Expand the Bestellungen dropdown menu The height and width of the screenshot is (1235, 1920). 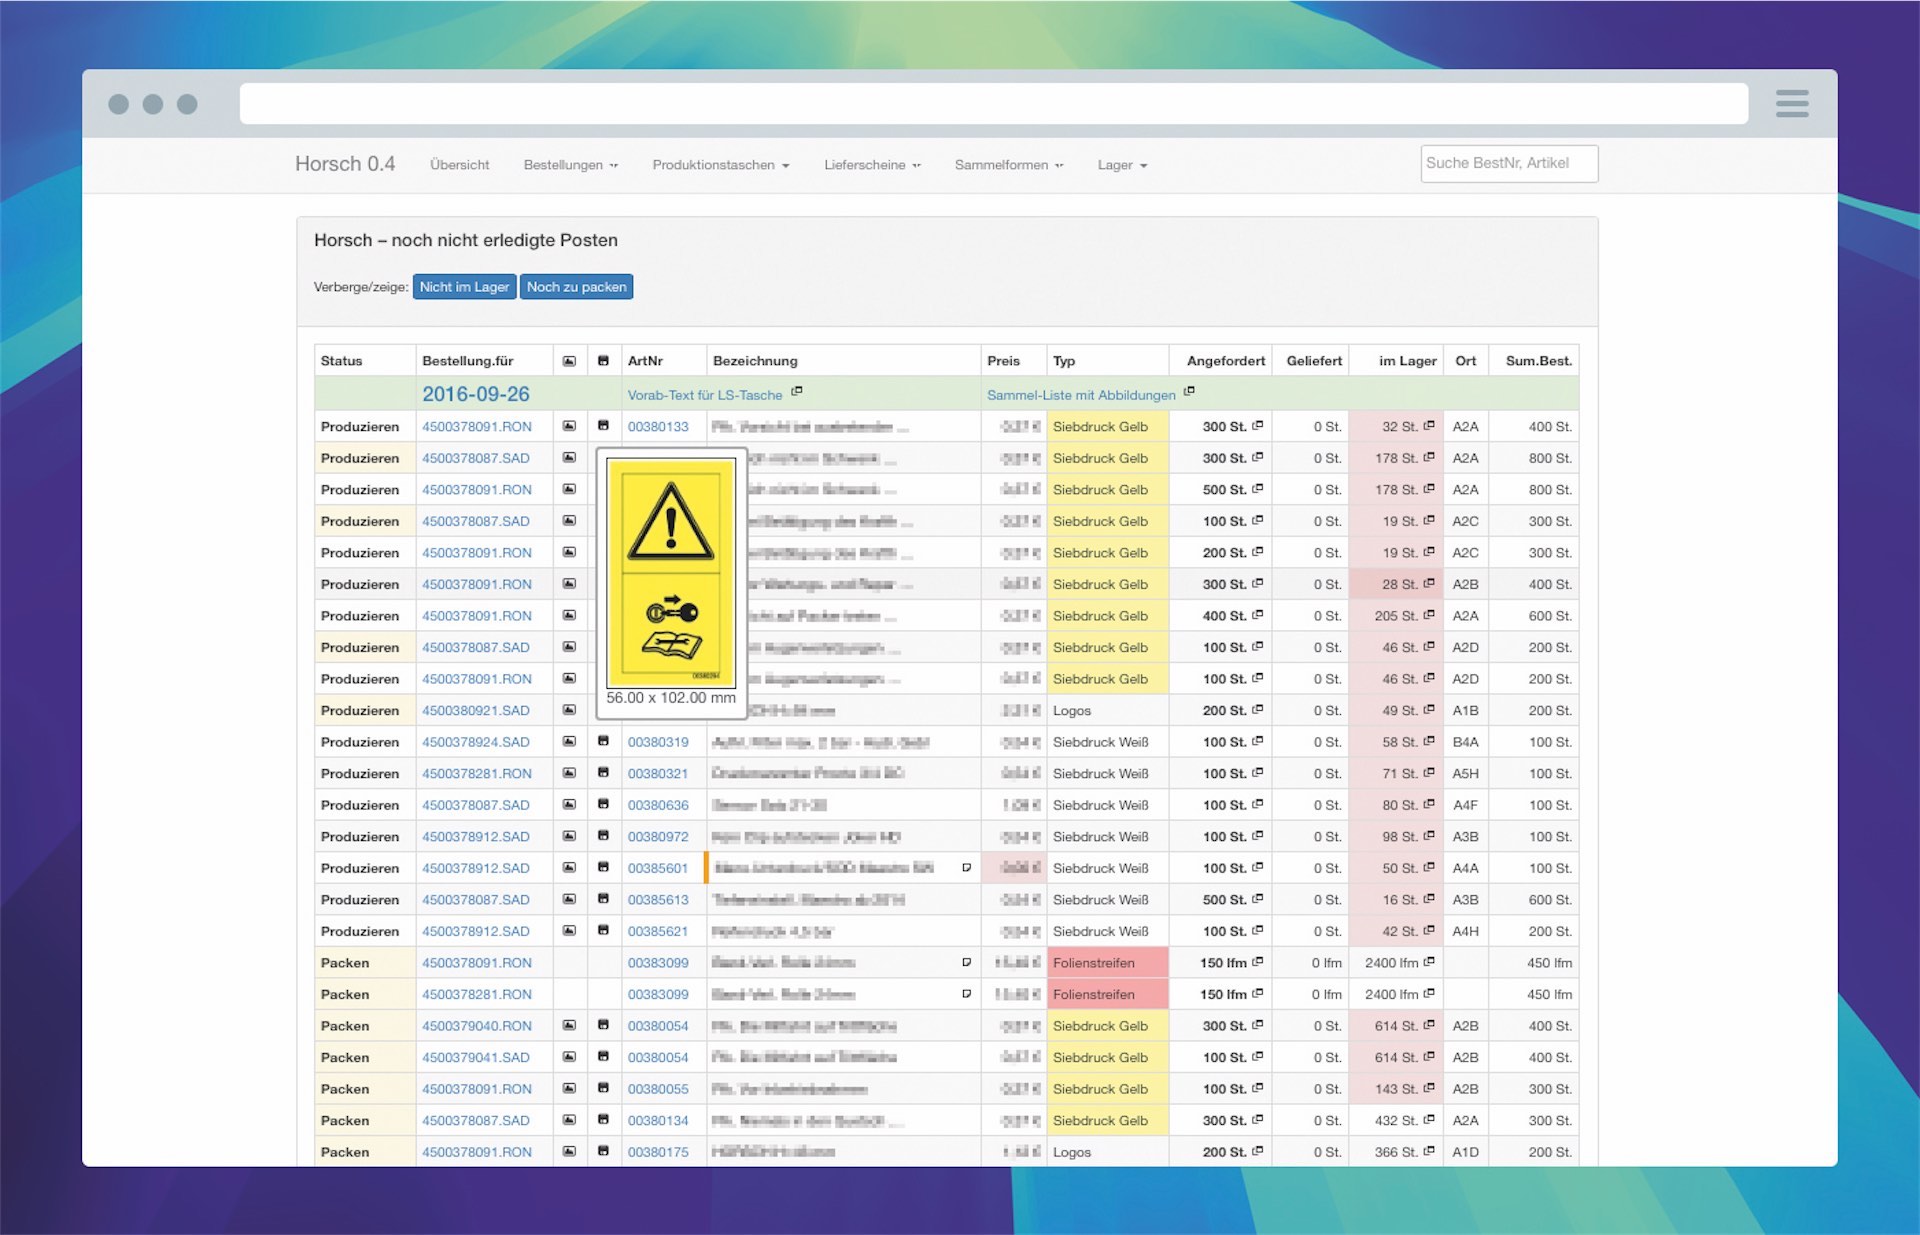pos(570,165)
